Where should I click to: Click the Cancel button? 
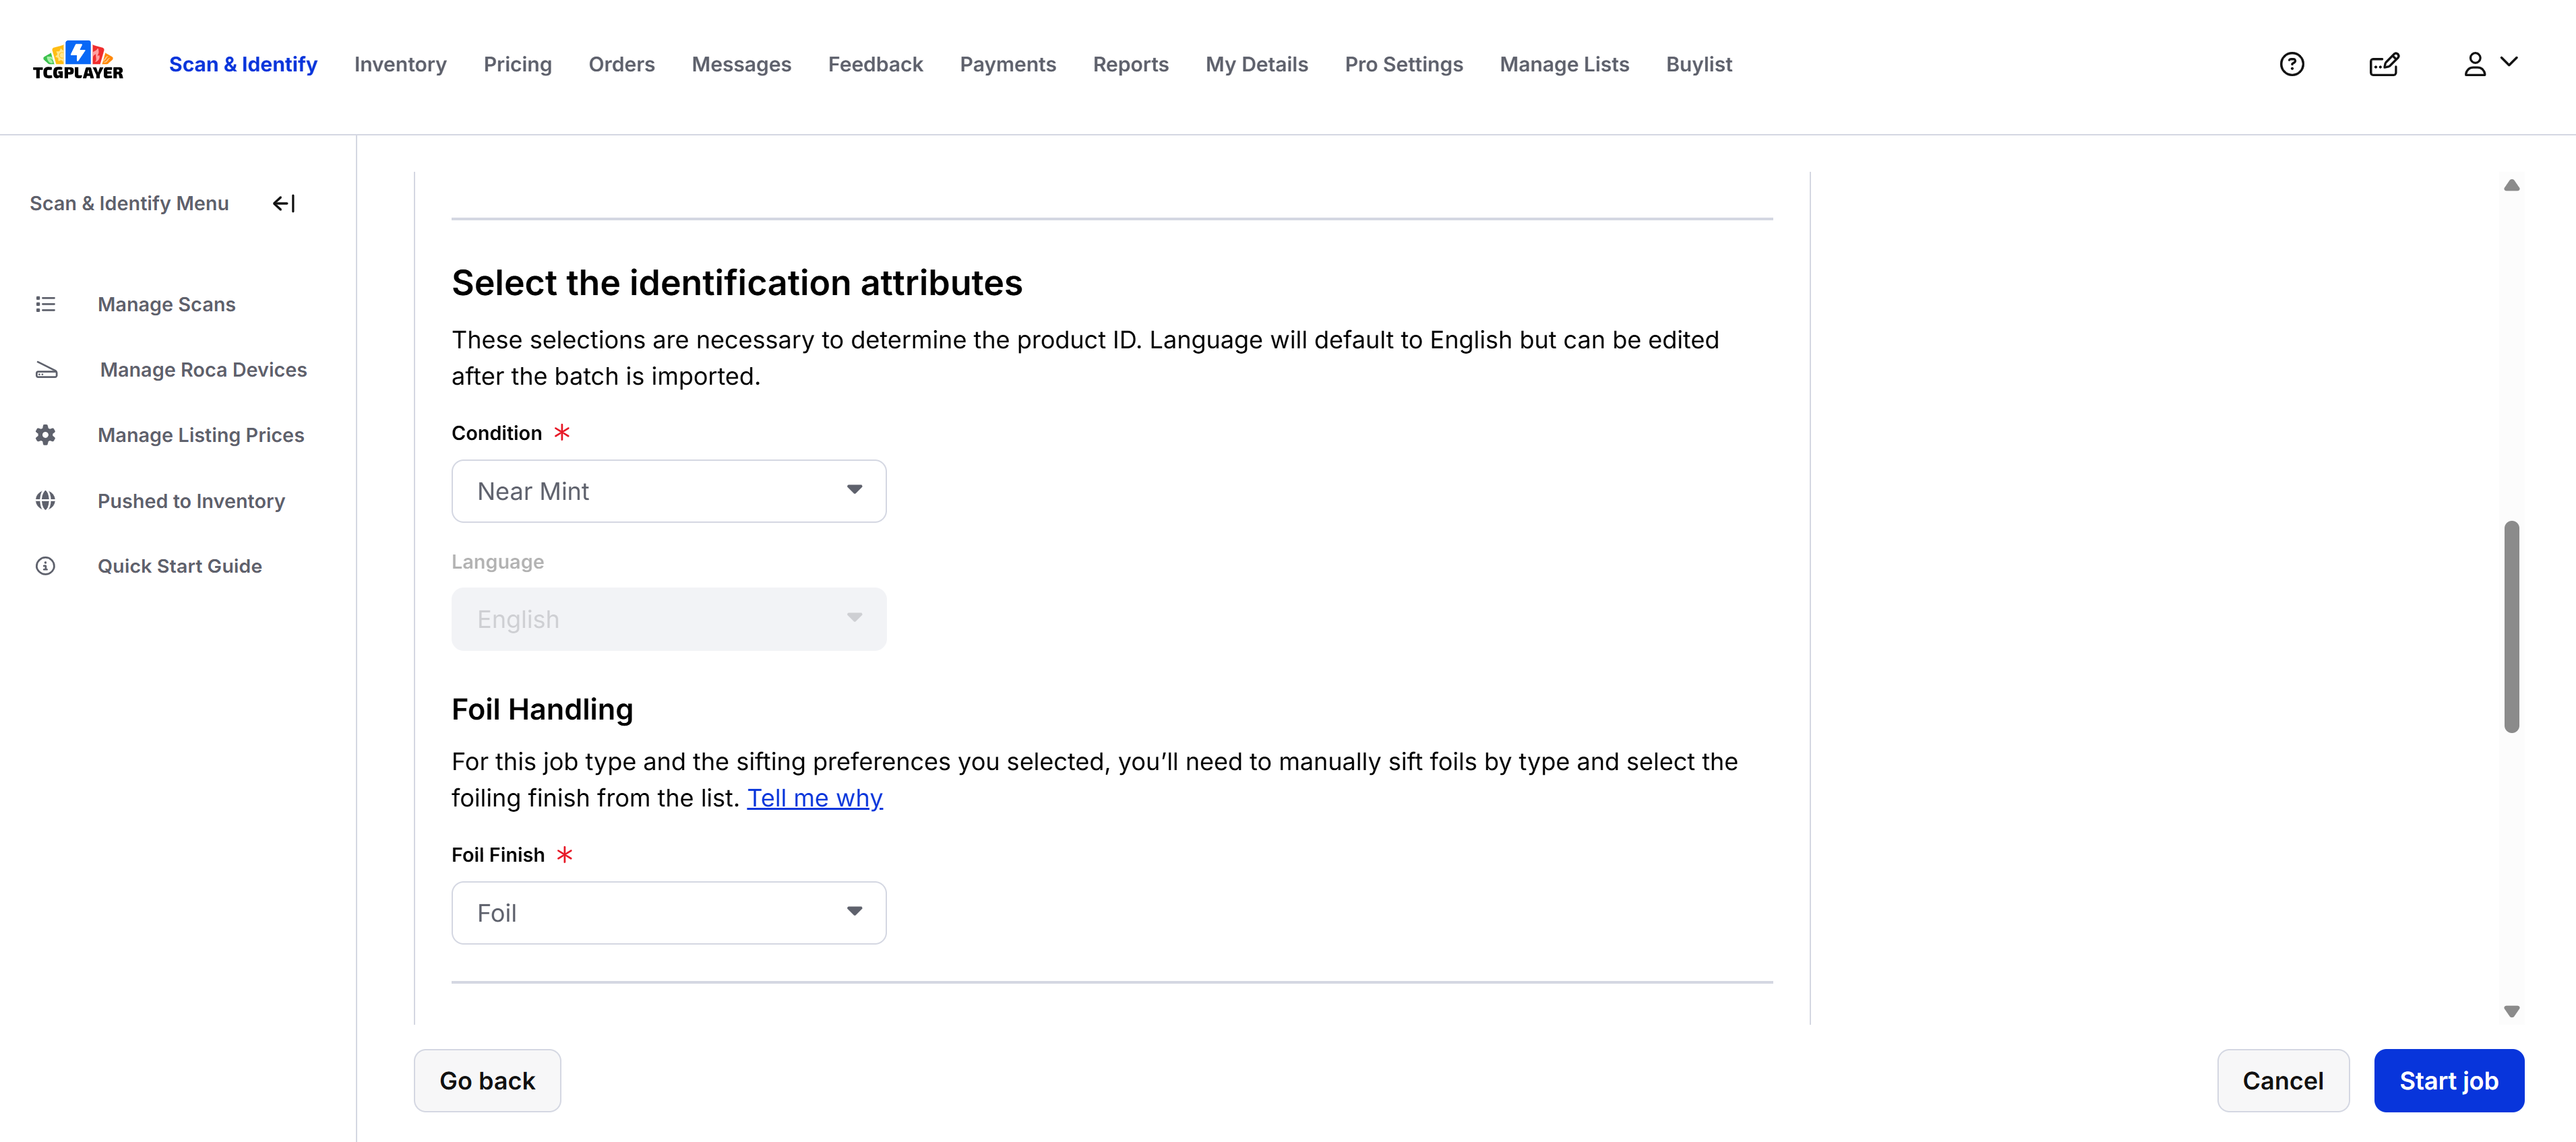pyautogui.click(x=2282, y=1081)
